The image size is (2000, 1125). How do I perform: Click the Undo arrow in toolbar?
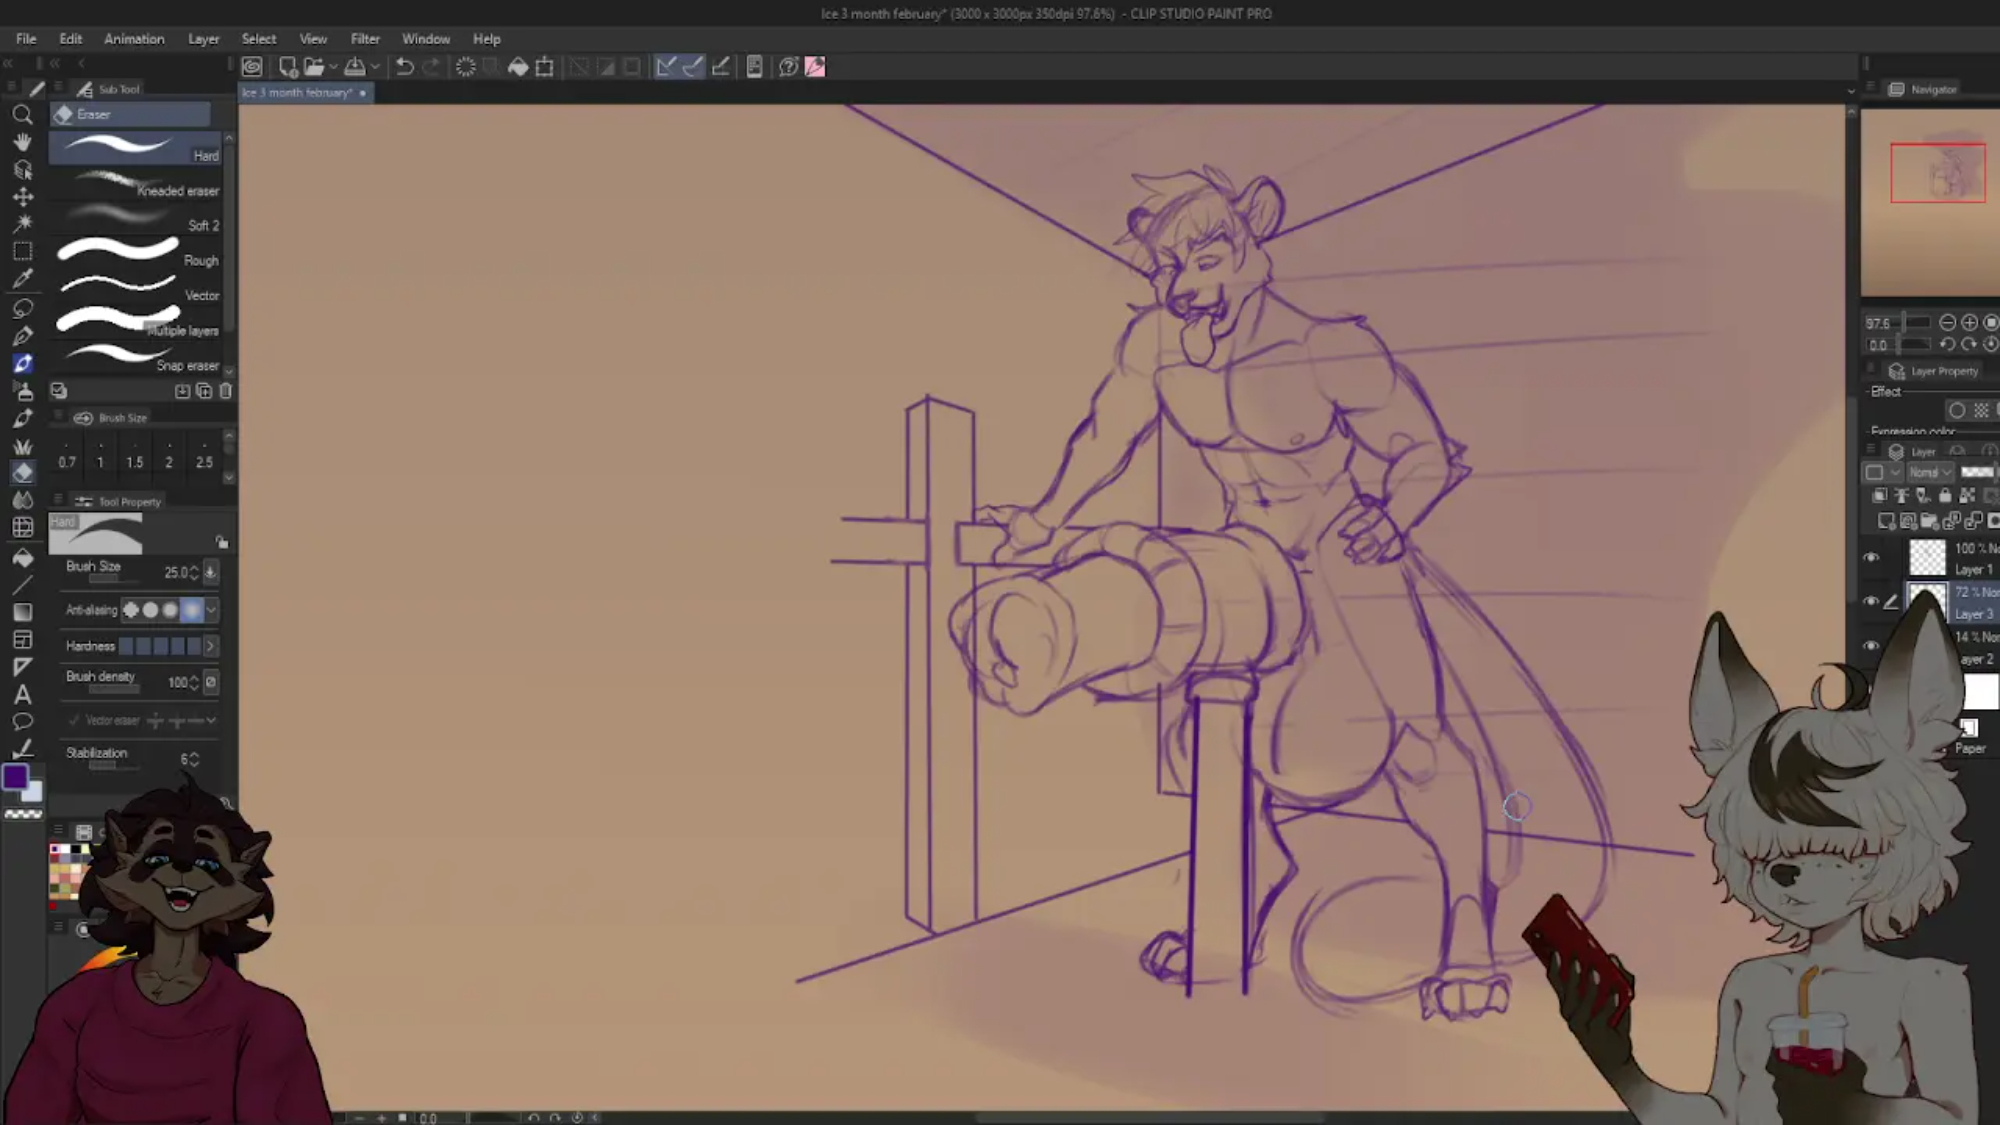click(405, 67)
